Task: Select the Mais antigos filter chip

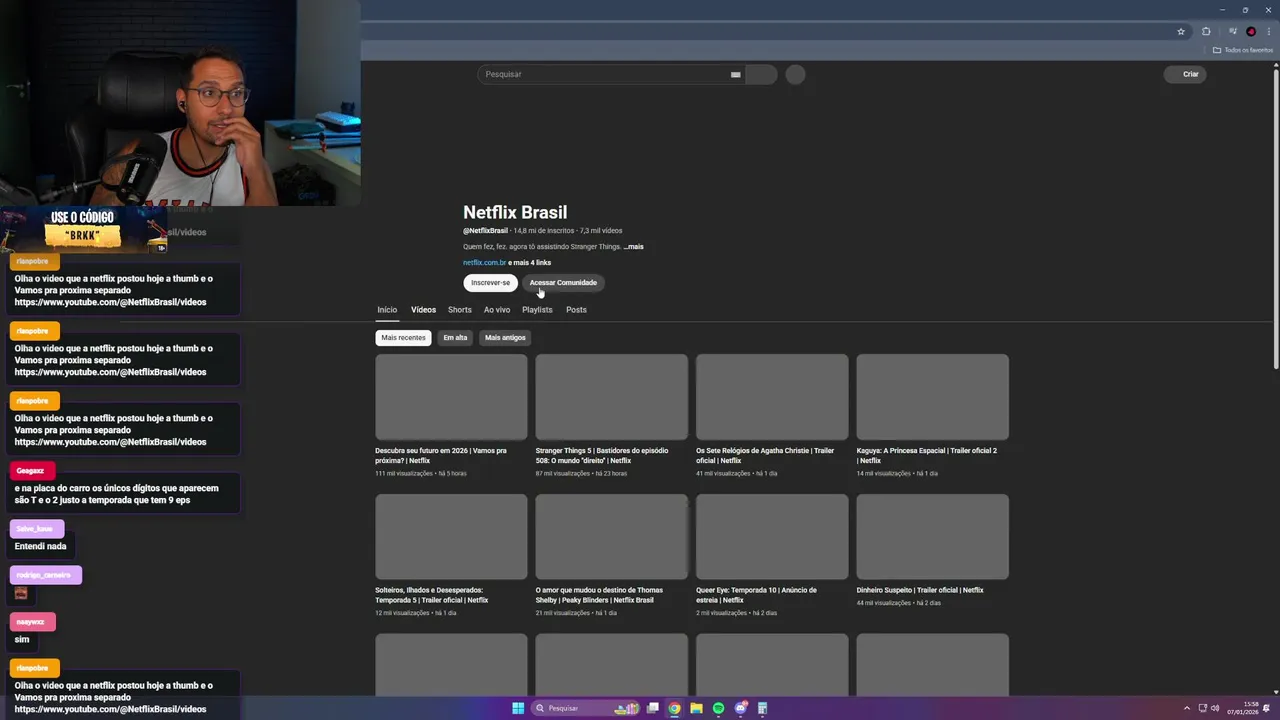Action: pos(505,337)
